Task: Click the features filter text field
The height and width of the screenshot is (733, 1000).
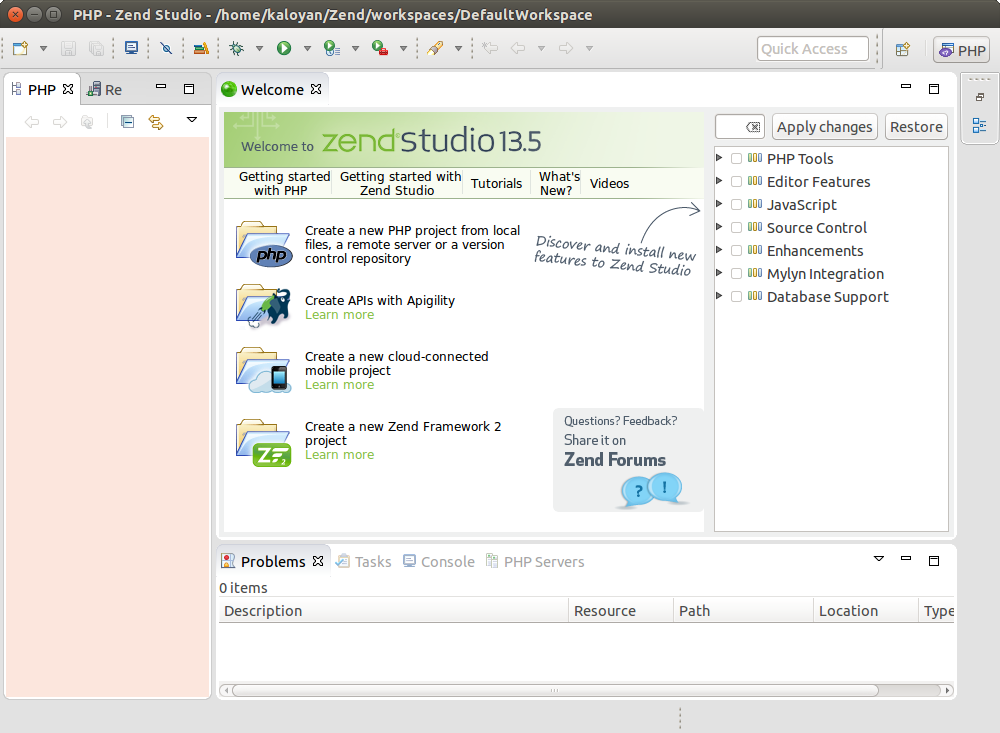Action: tap(739, 127)
